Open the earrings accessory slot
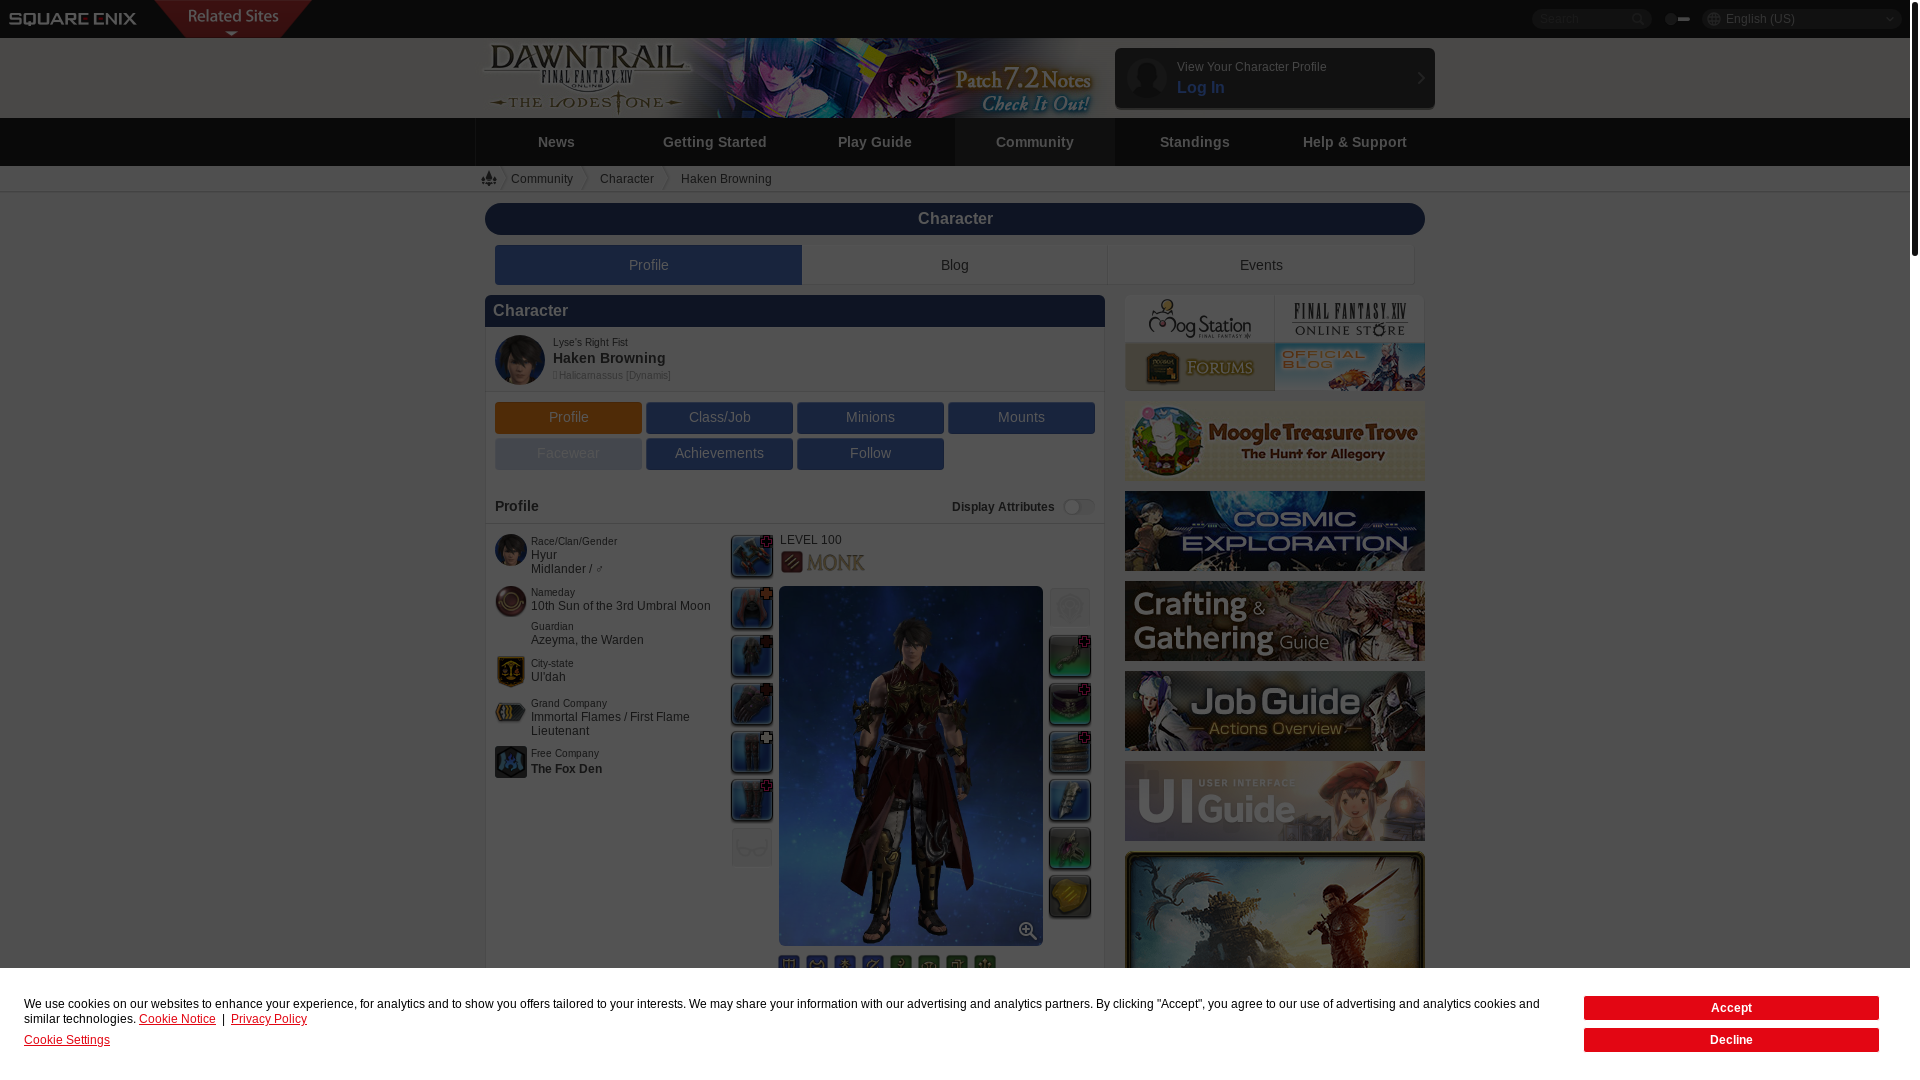1920x1080 pixels. (x=1070, y=656)
